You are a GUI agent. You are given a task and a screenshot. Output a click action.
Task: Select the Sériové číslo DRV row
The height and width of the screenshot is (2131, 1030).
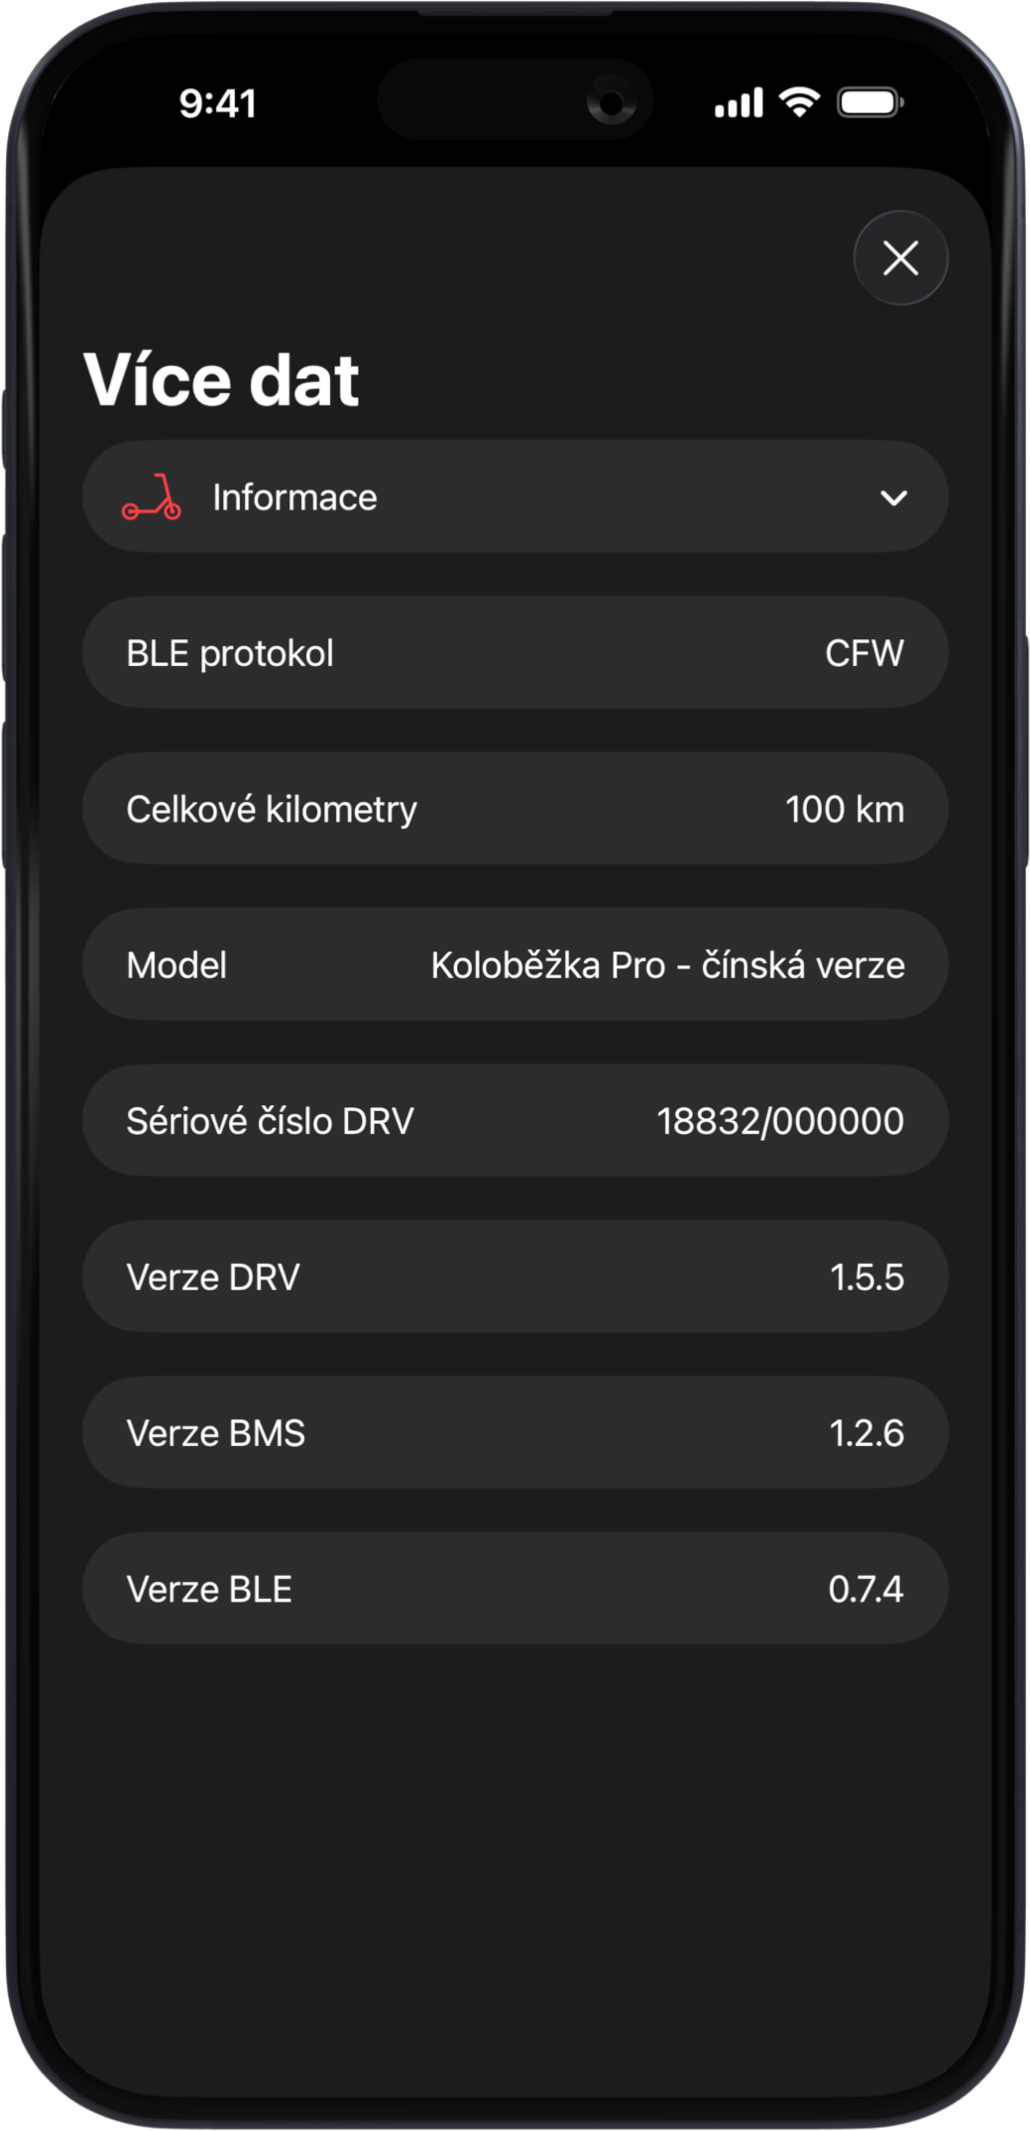[514, 1121]
